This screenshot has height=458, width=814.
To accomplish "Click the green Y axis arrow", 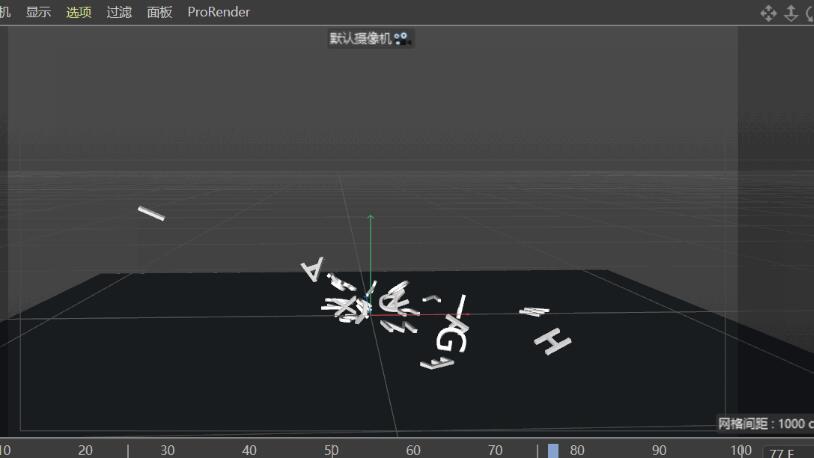I will [370, 218].
